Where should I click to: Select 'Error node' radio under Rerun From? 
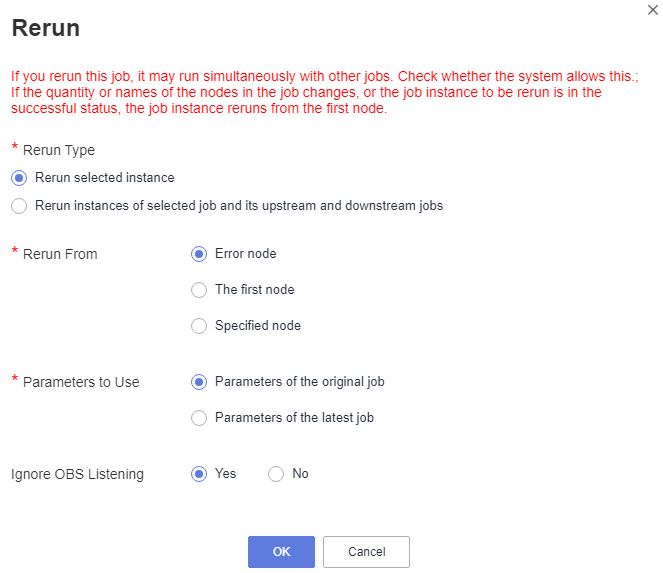[199, 254]
